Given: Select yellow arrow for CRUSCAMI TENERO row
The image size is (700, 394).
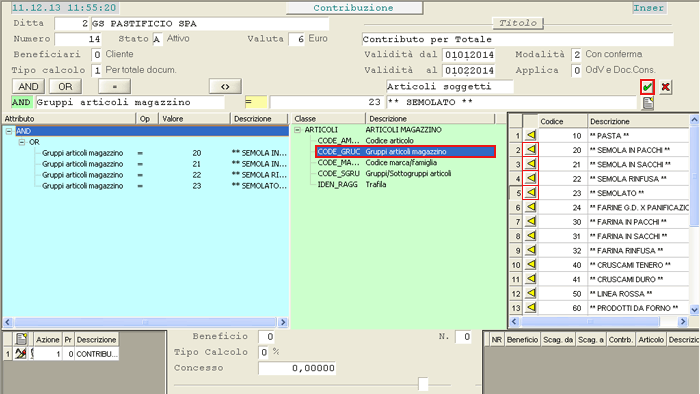Looking at the screenshot, I should pyautogui.click(x=530, y=264).
